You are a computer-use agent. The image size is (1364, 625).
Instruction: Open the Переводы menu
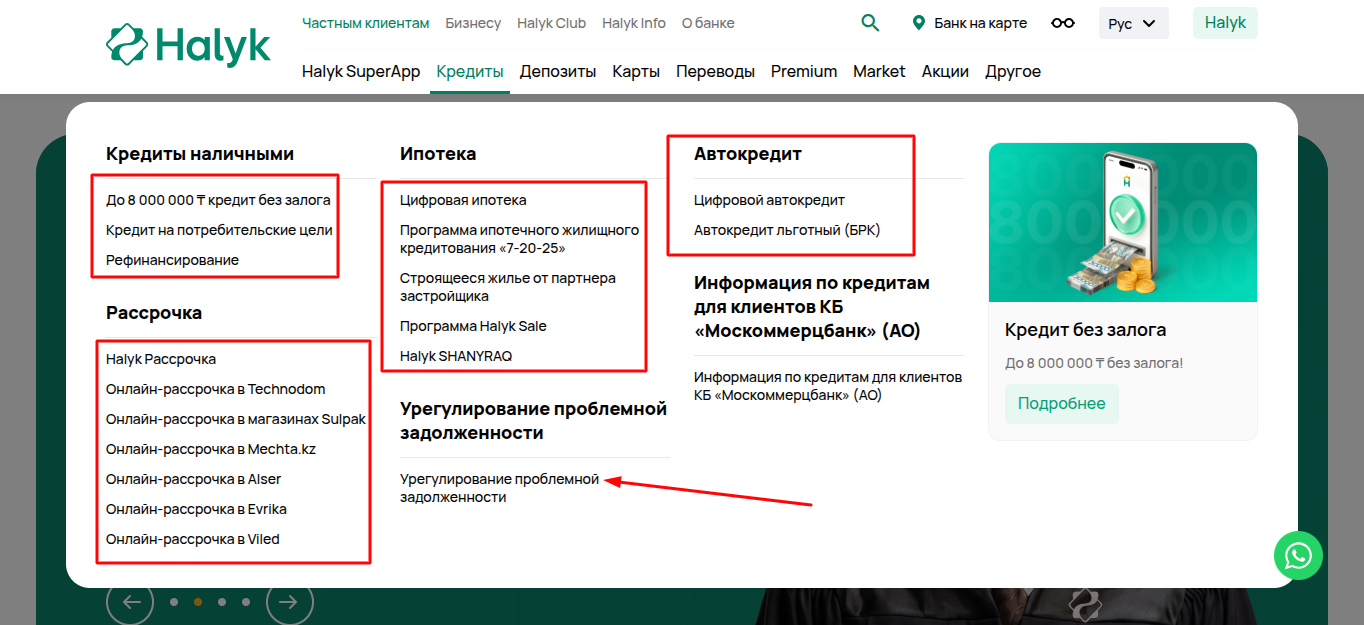pos(715,71)
